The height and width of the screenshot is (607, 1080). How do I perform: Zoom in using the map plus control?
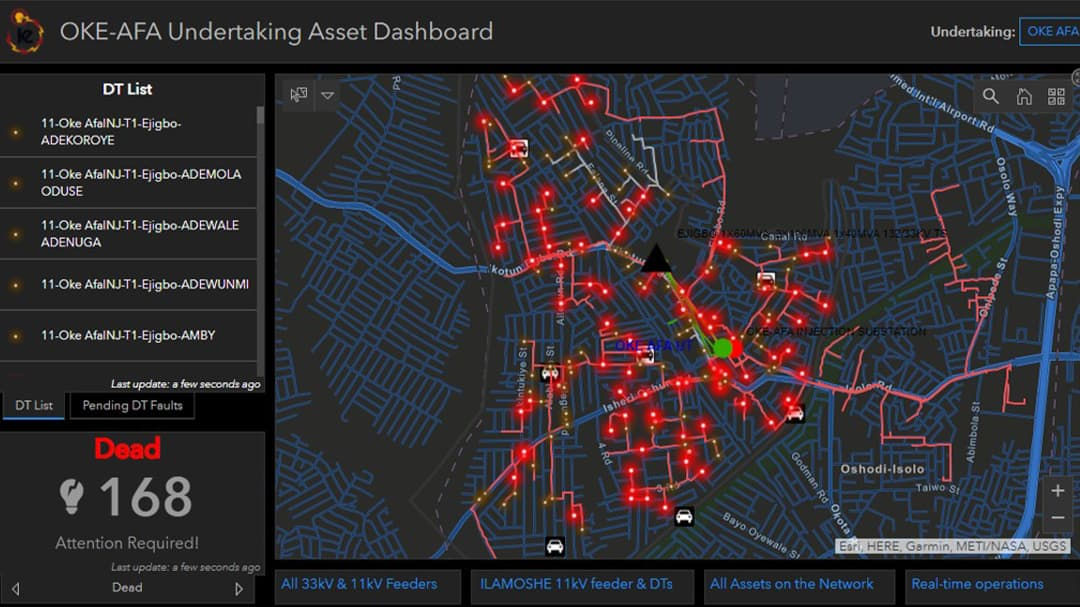1058,490
